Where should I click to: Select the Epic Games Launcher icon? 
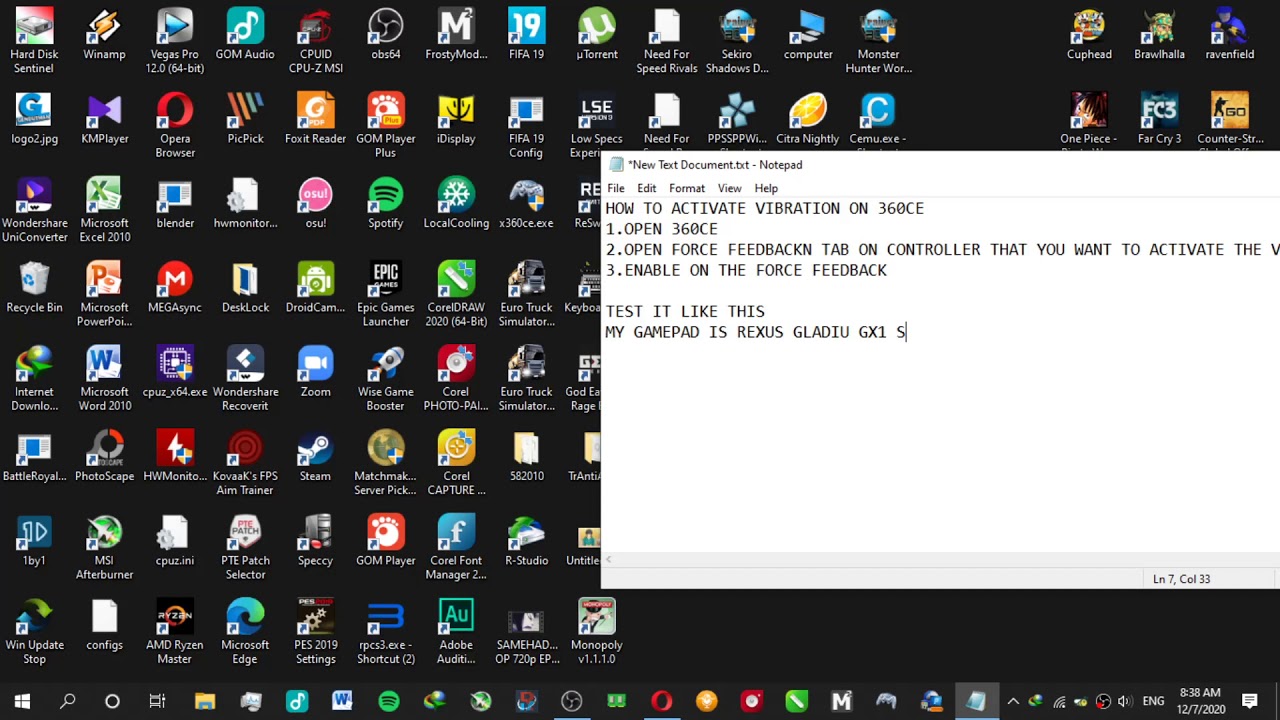386,295
